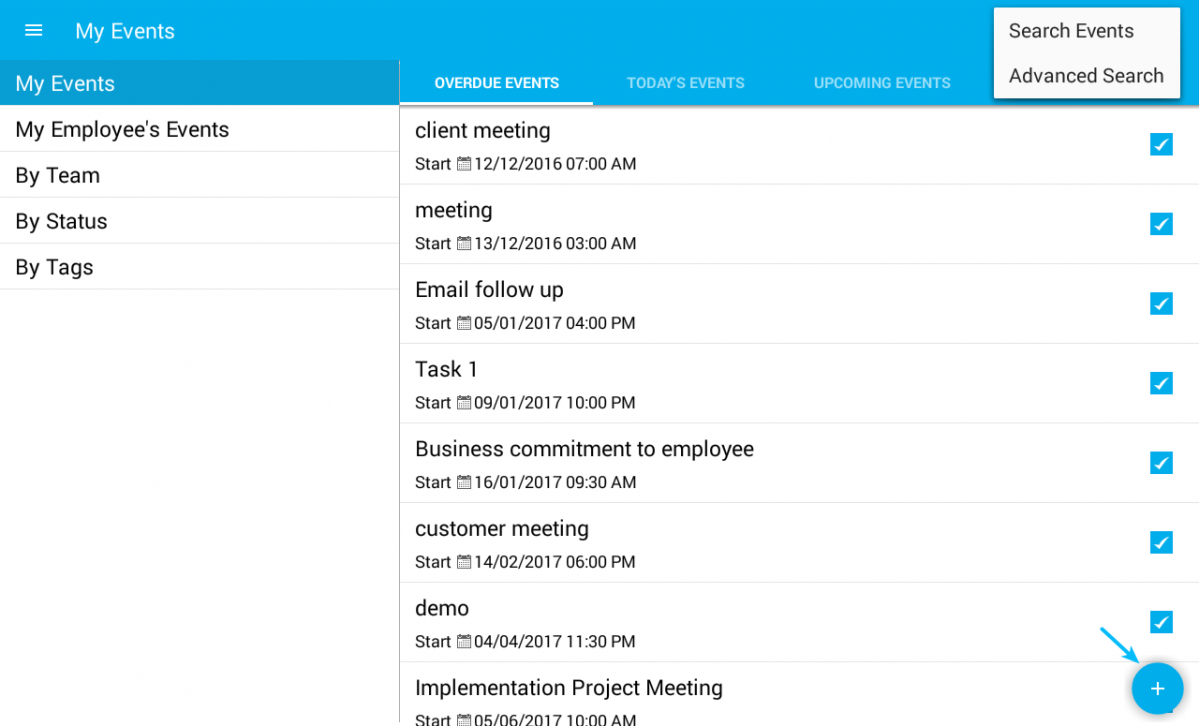1199x726 pixels.
Task: Open the hamburger navigation menu
Action: click(34, 30)
